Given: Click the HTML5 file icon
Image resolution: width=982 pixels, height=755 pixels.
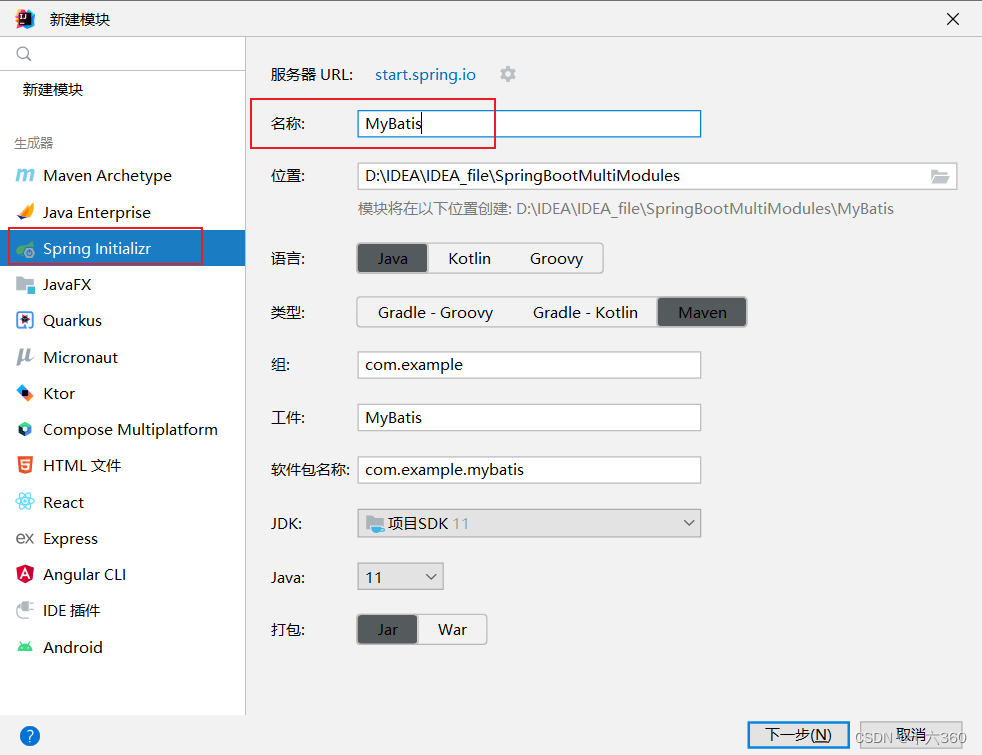Looking at the screenshot, I should 24,465.
